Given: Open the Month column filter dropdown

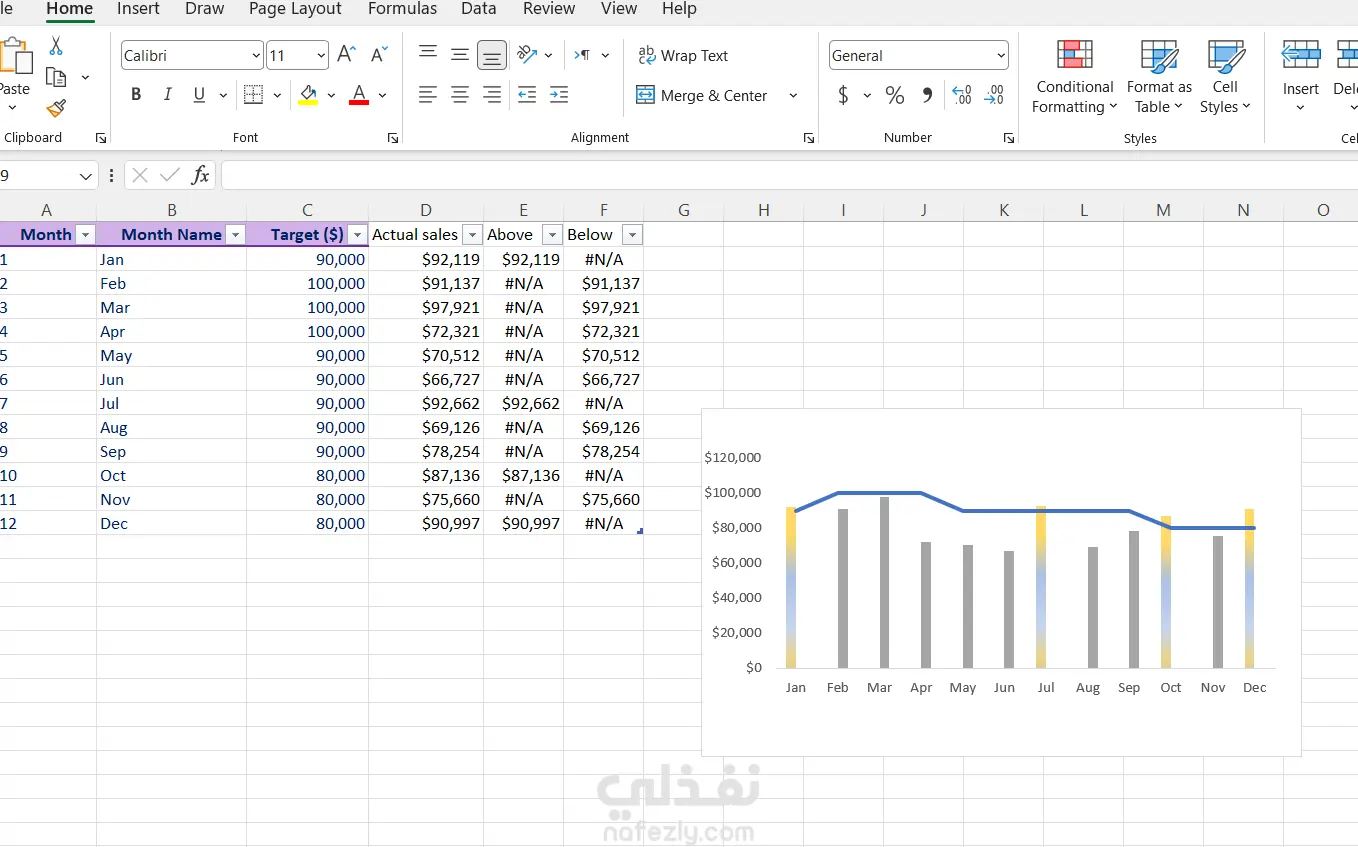Looking at the screenshot, I should point(85,235).
